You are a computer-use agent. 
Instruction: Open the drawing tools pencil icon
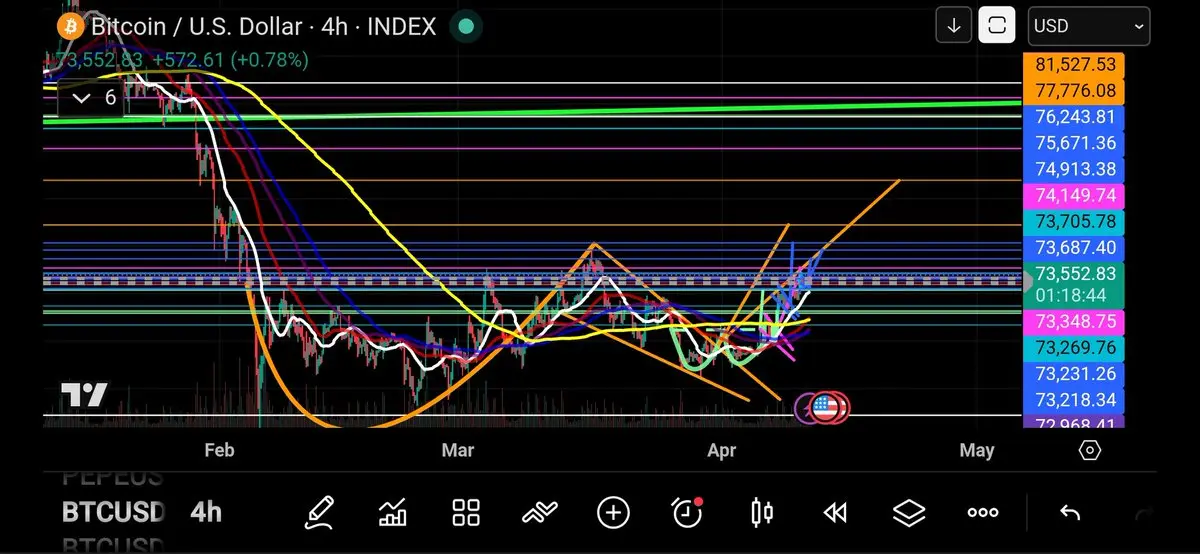coord(320,513)
